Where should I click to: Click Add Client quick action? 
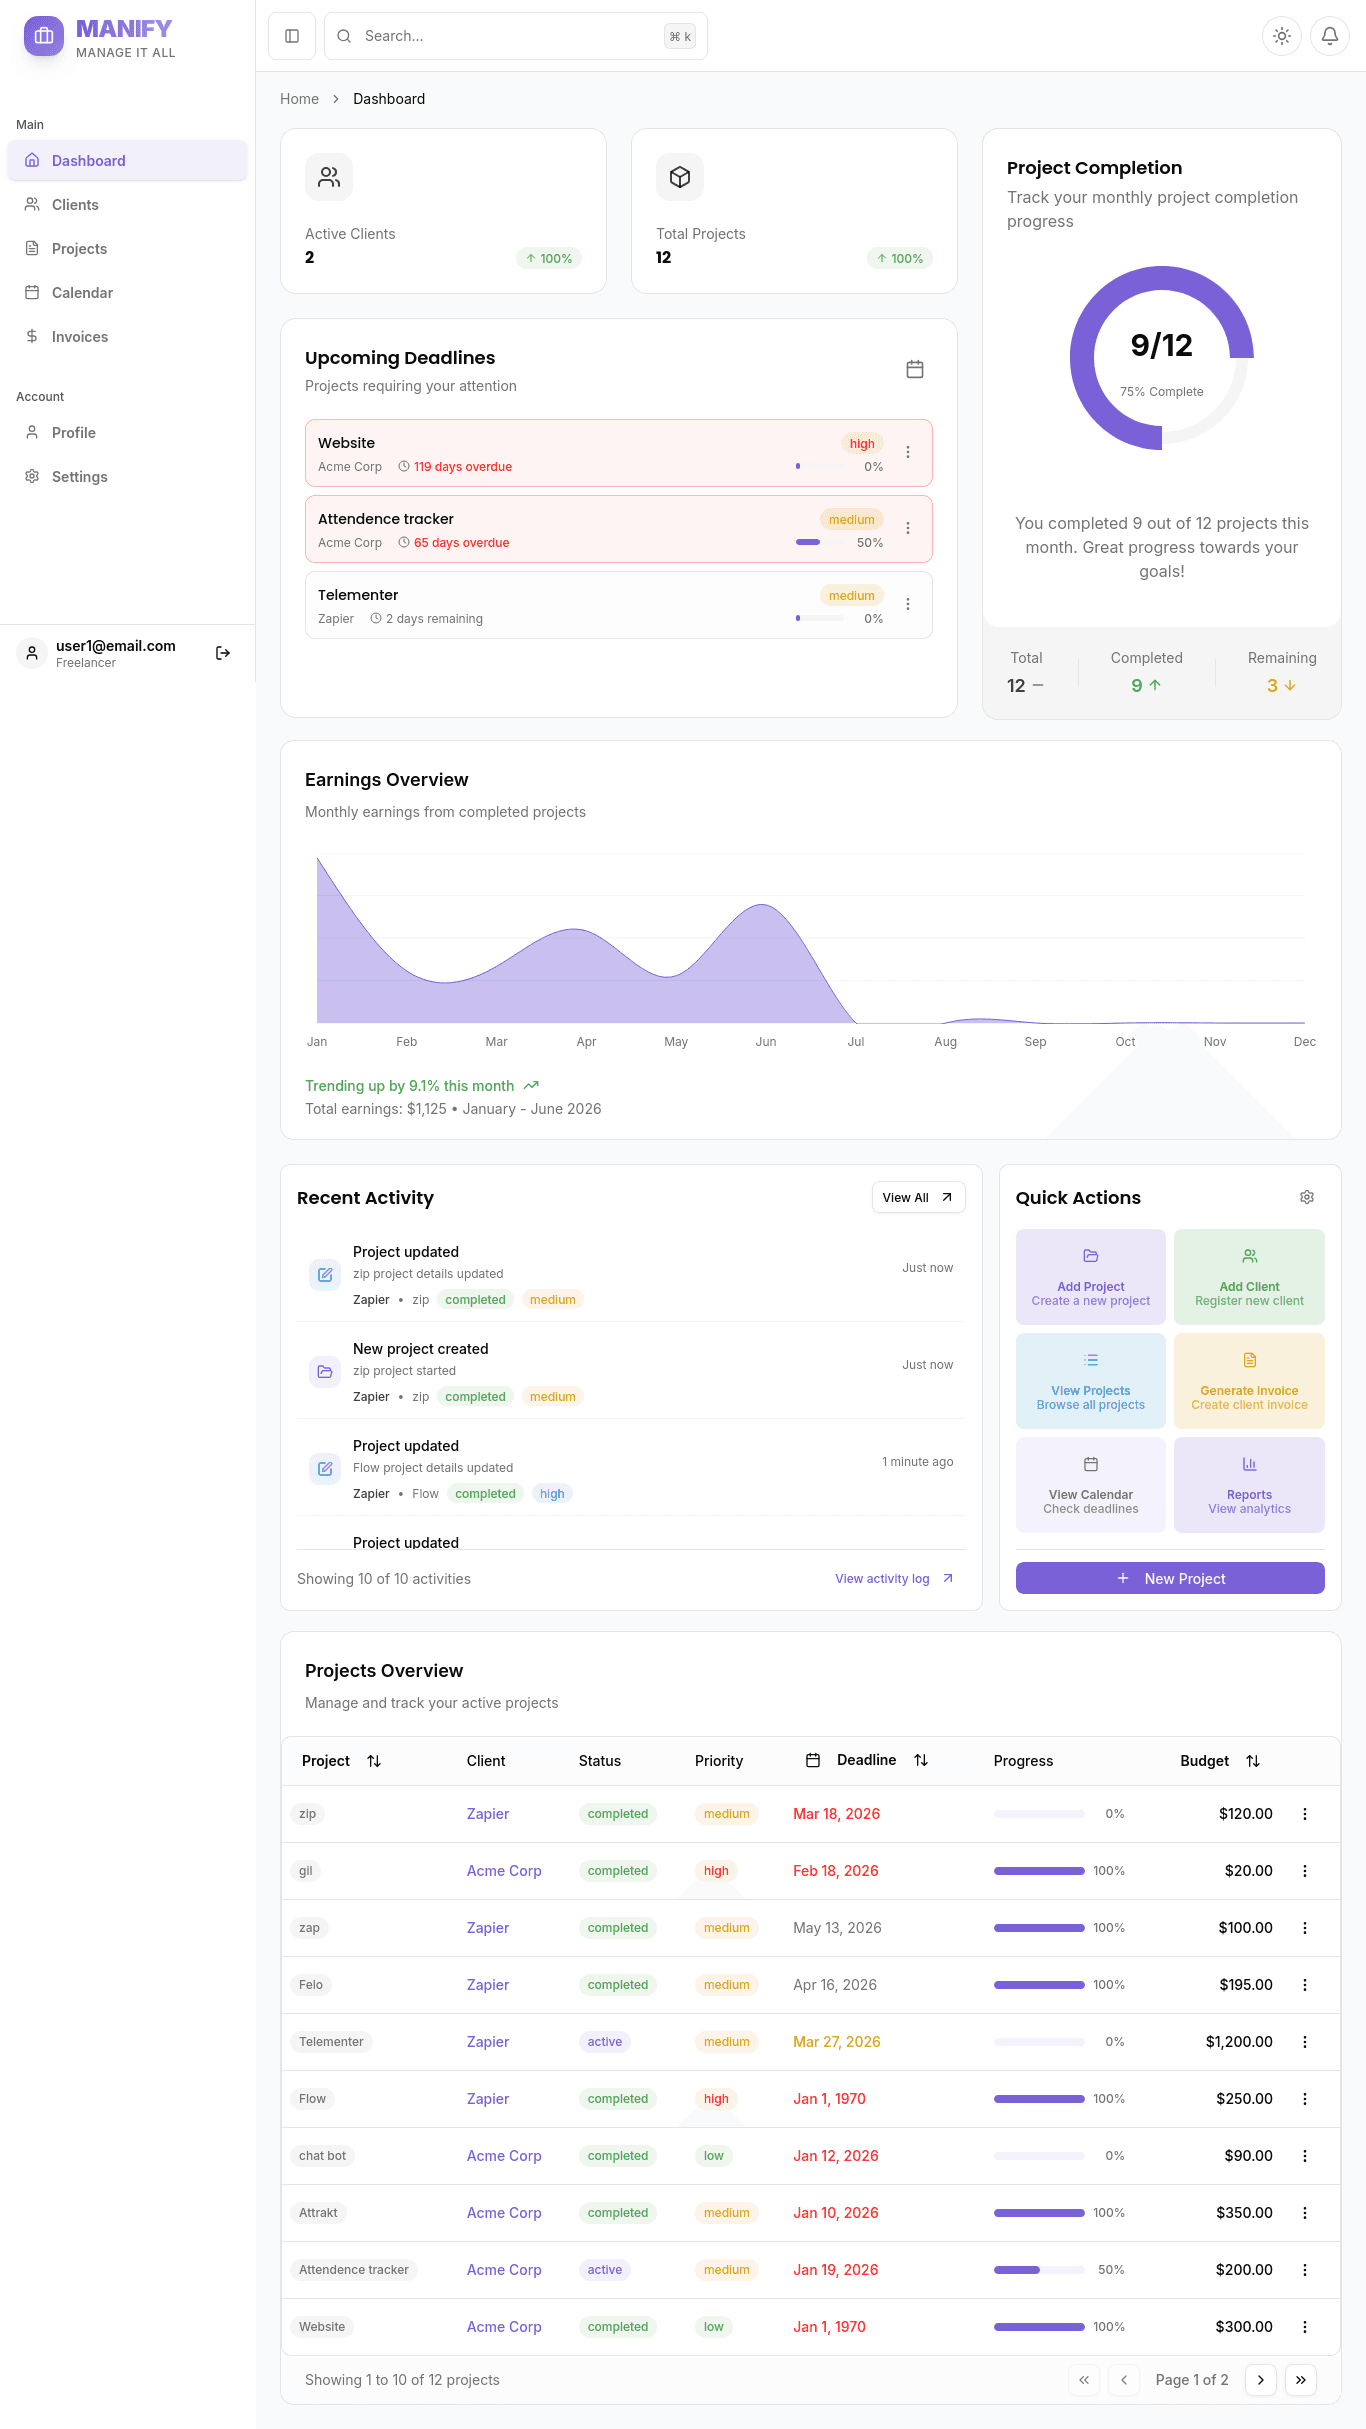coord(1249,1277)
